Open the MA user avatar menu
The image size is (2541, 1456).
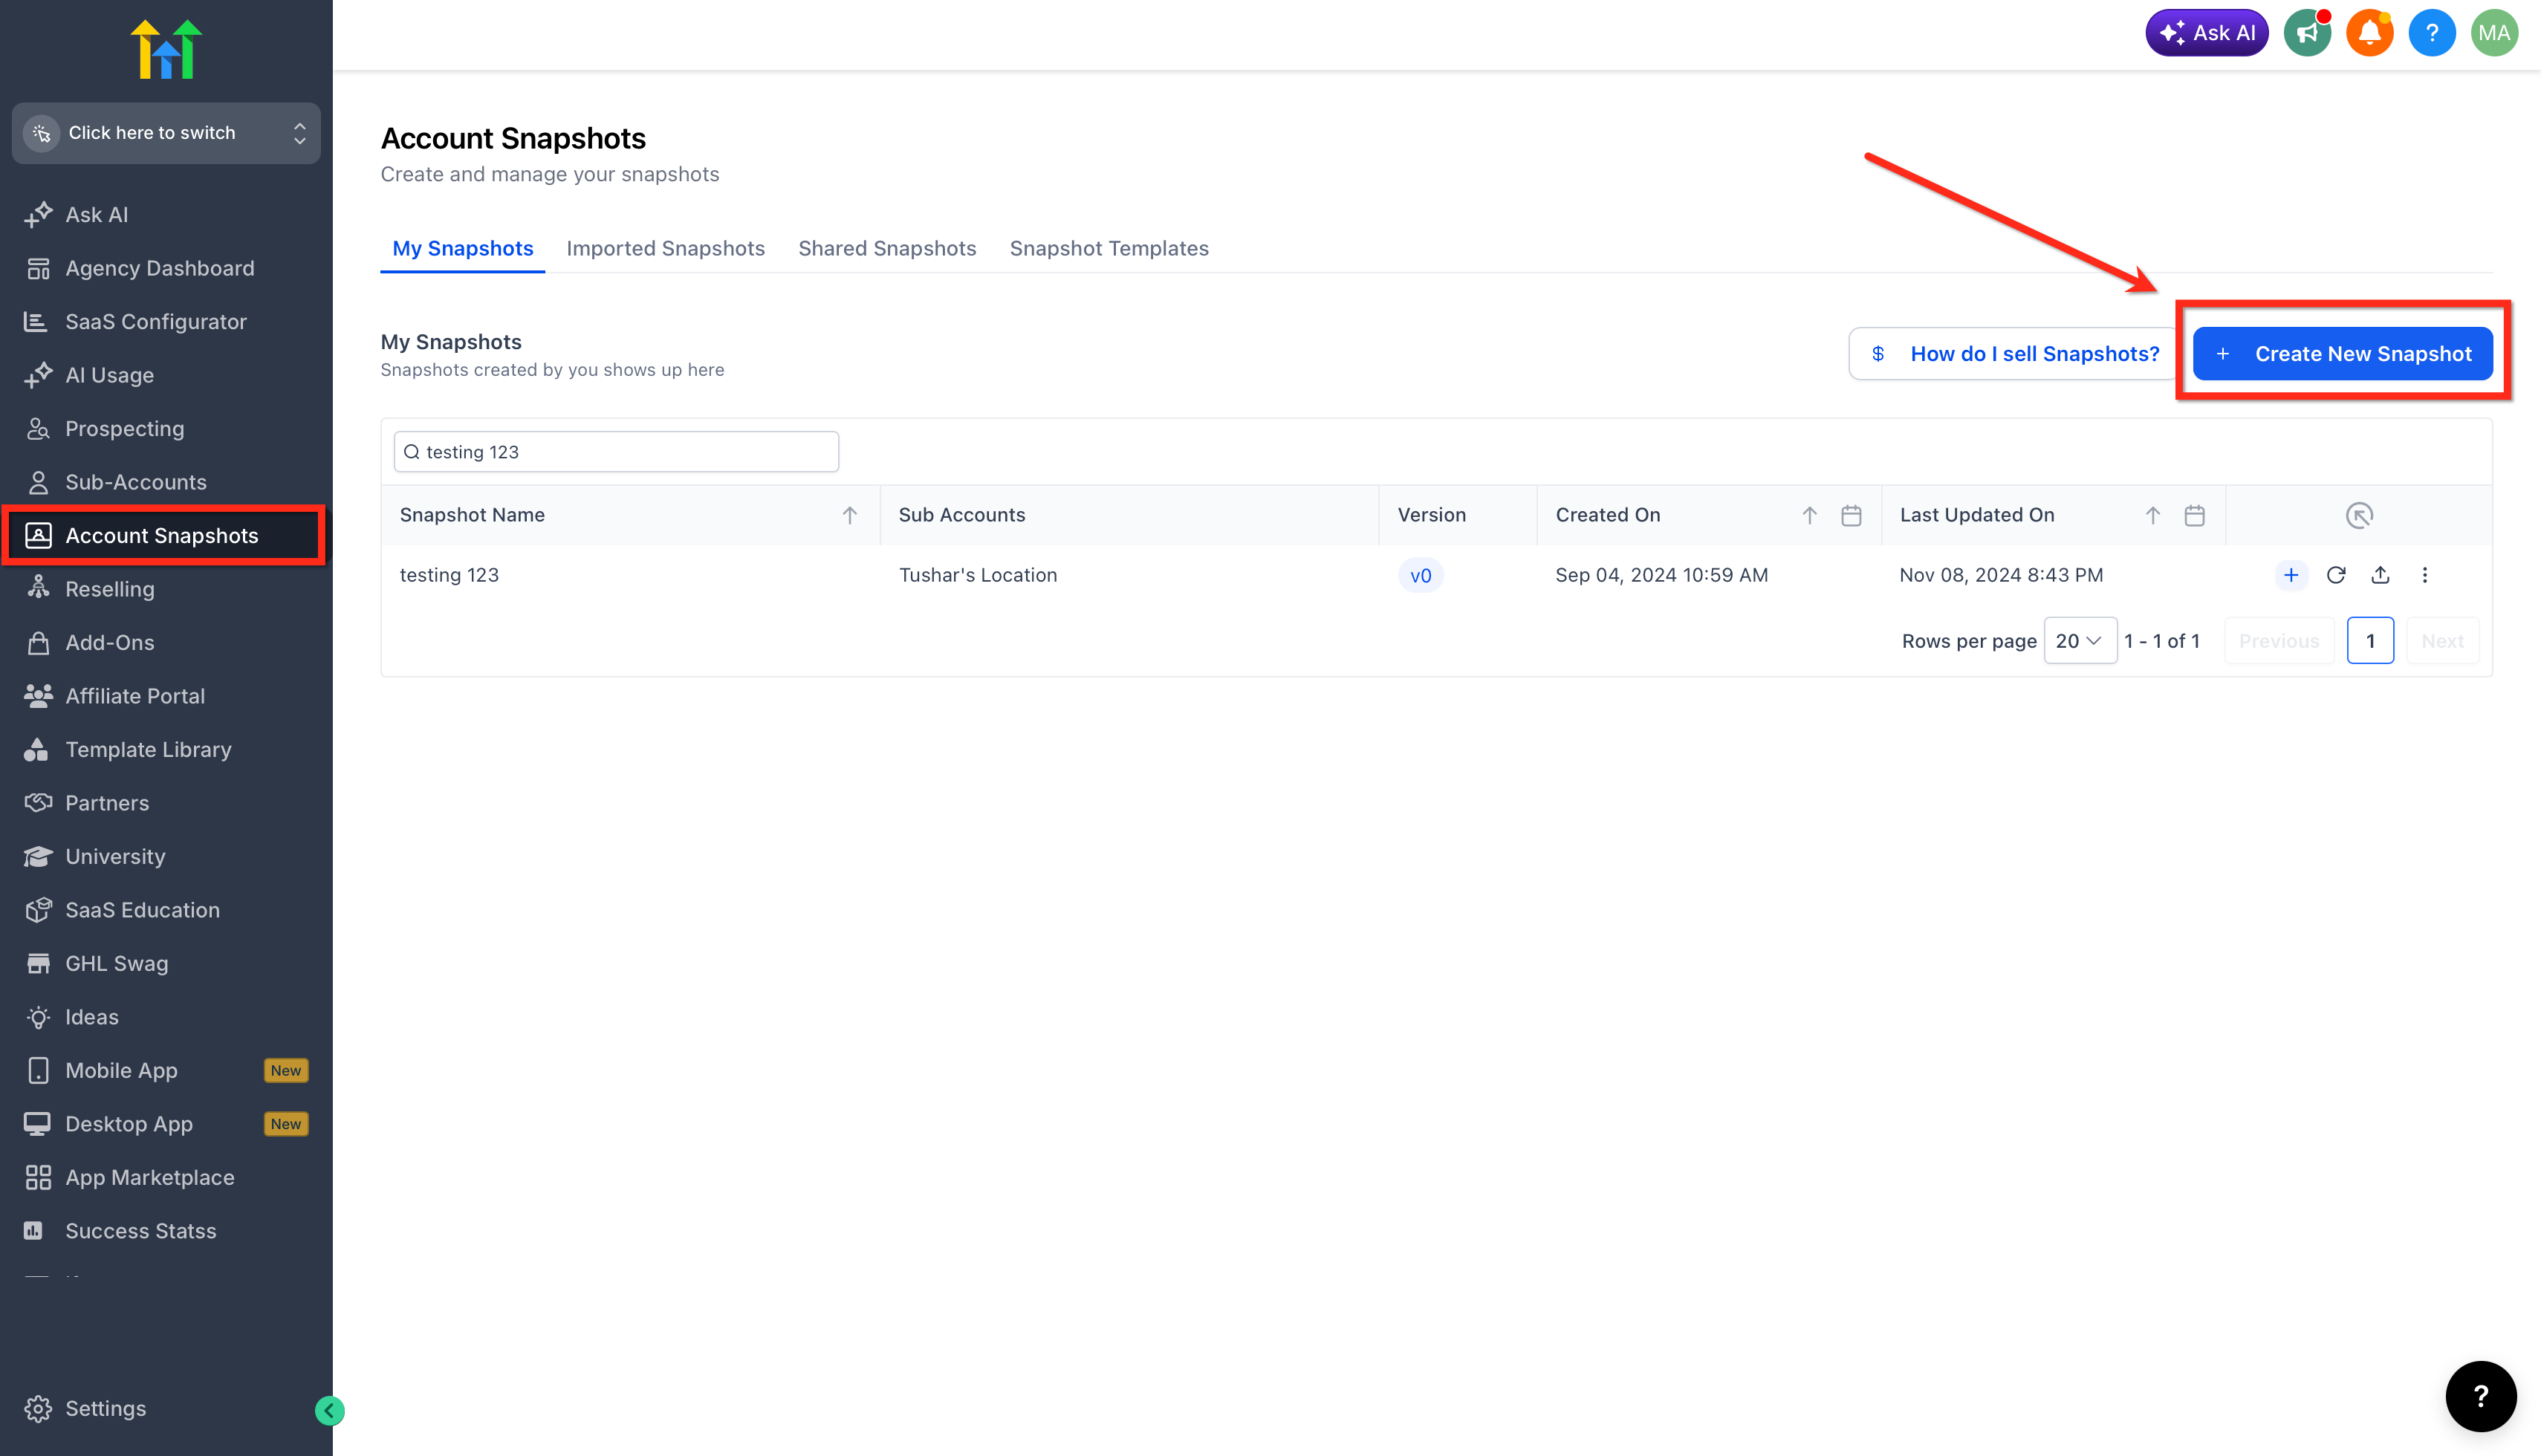pyautogui.click(x=2494, y=33)
